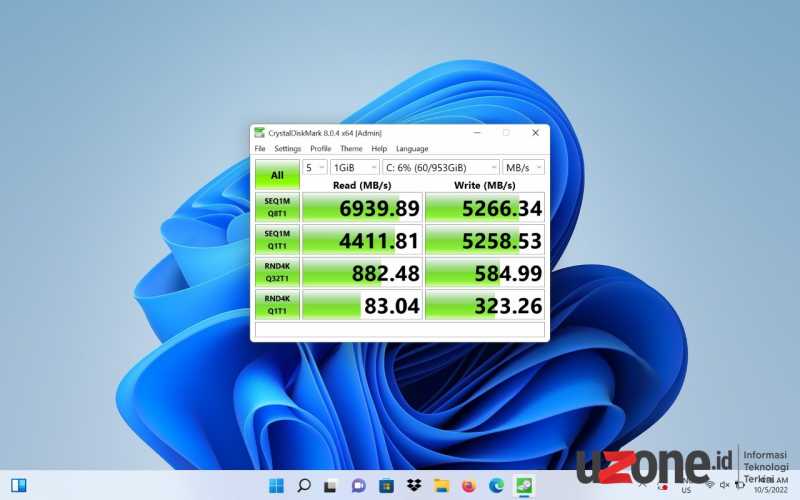800x500 pixels.
Task: Click the All benchmark button
Action: click(x=277, y=174)
